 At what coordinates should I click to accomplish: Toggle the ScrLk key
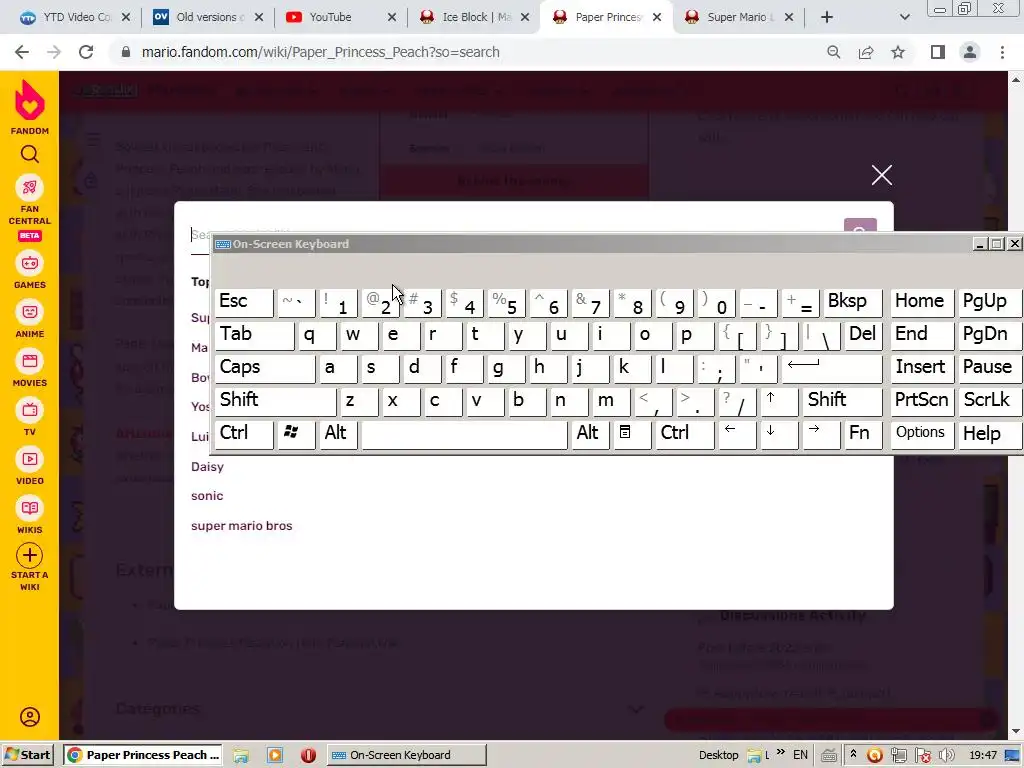(989, 400)
